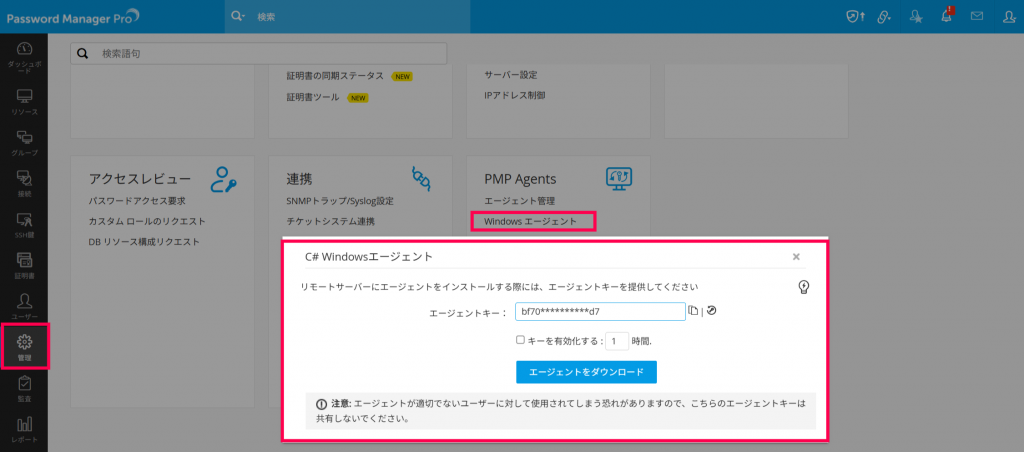Open the chain link dropdown in header

(884, 17)
